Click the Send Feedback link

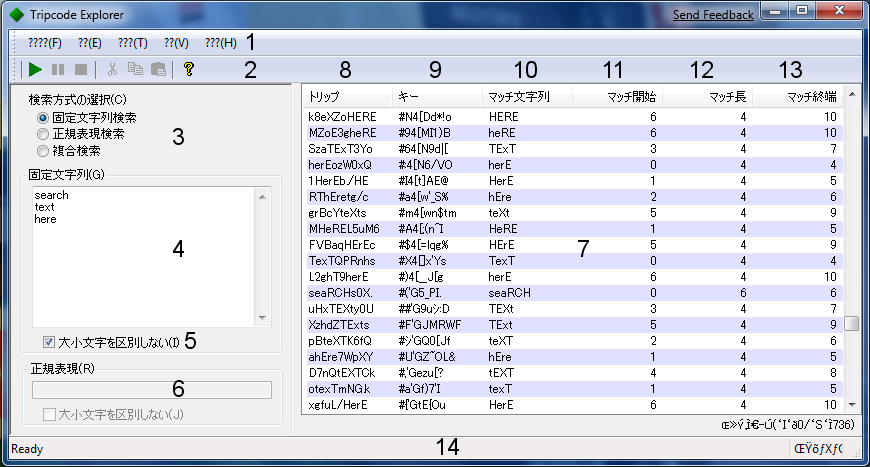tap(713, 15)
